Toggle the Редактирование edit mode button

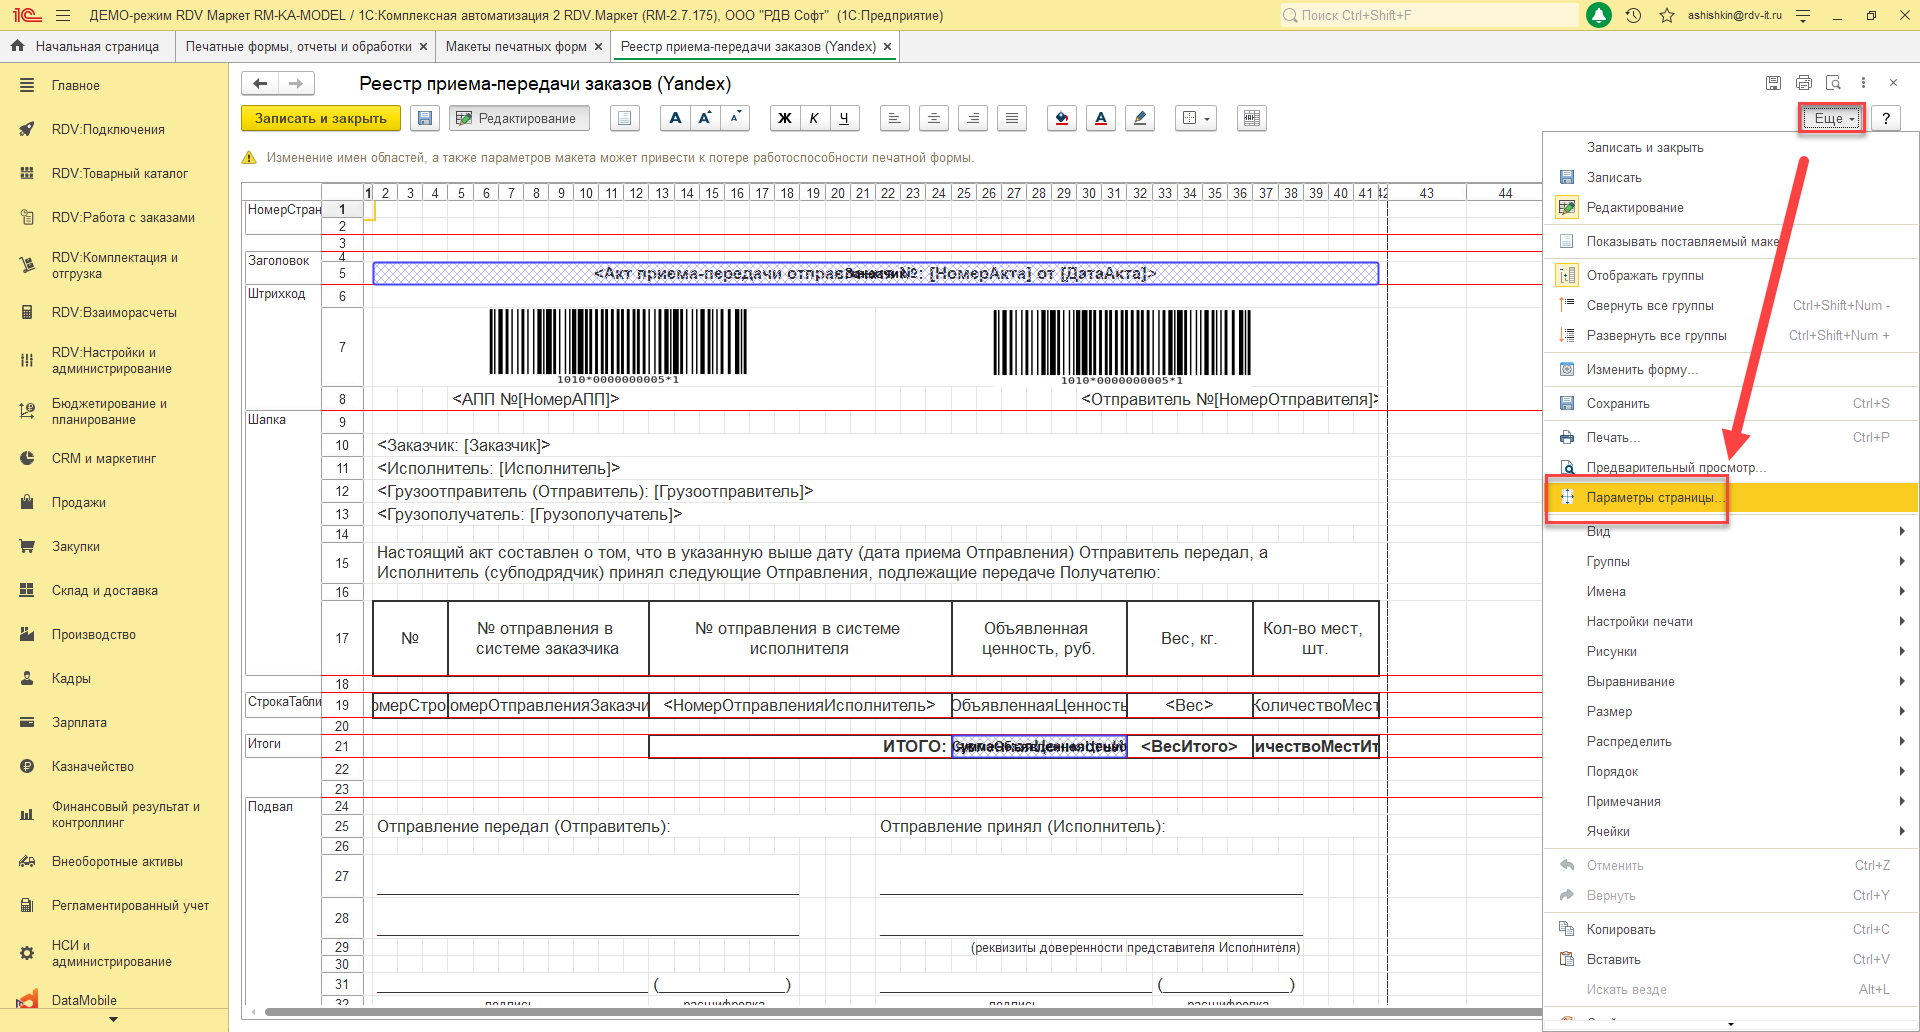(x=518, y=118)
